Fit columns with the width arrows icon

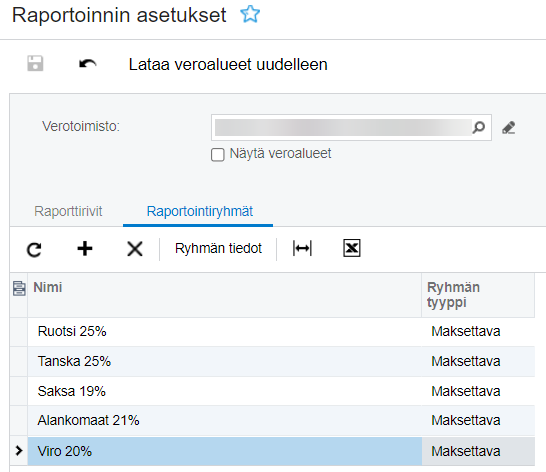[302, 248]
